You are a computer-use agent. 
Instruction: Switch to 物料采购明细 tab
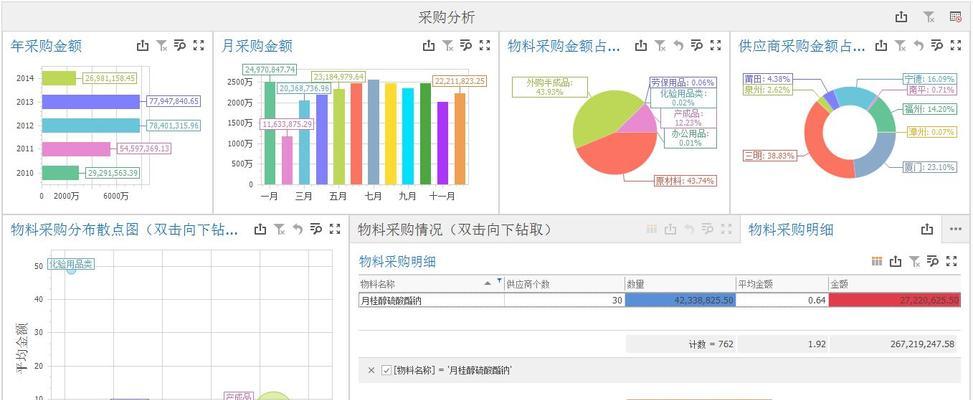point(791,230)
